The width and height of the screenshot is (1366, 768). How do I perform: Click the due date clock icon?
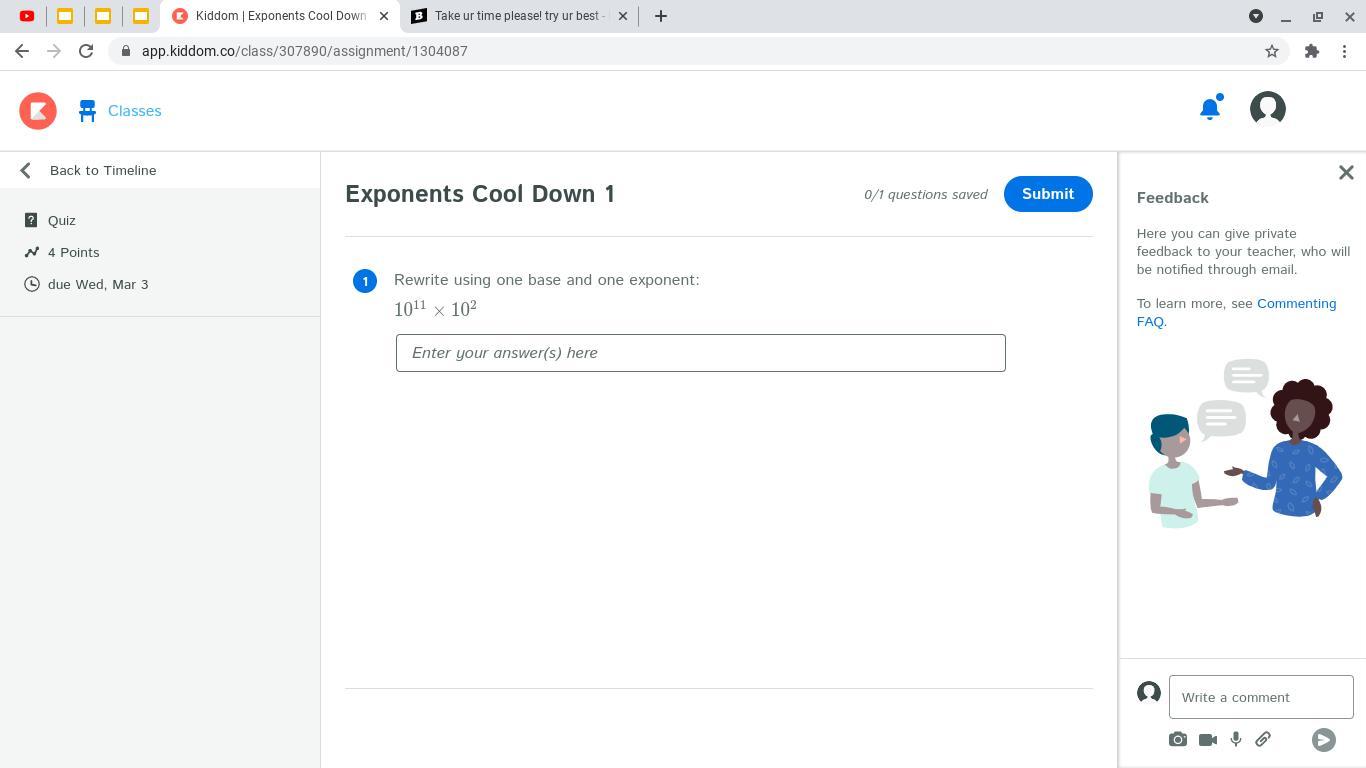32,284
